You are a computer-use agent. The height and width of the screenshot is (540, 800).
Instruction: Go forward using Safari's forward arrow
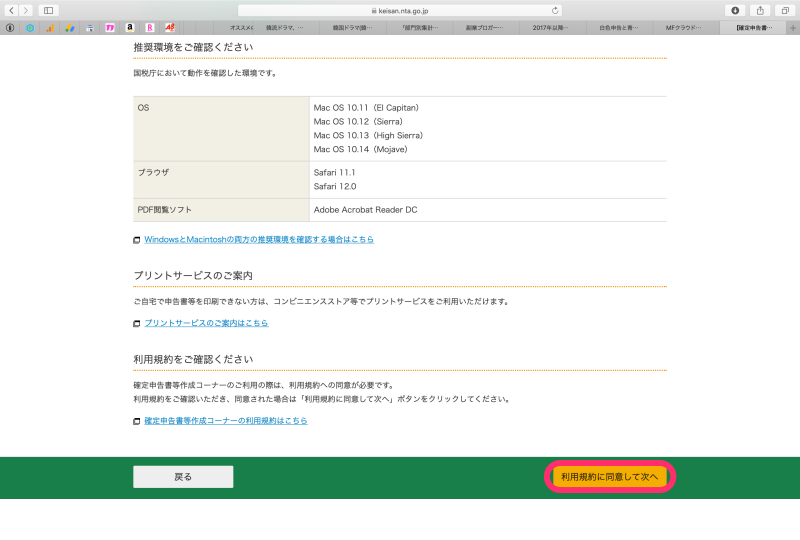click(x=26, y=10)
